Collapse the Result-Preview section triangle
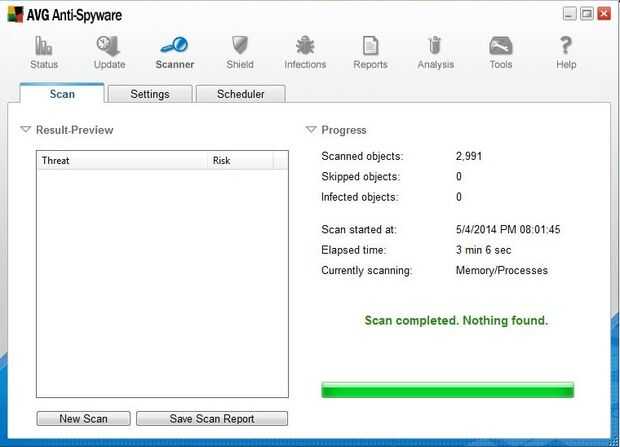The image size is (620, 447). [25, 129]
